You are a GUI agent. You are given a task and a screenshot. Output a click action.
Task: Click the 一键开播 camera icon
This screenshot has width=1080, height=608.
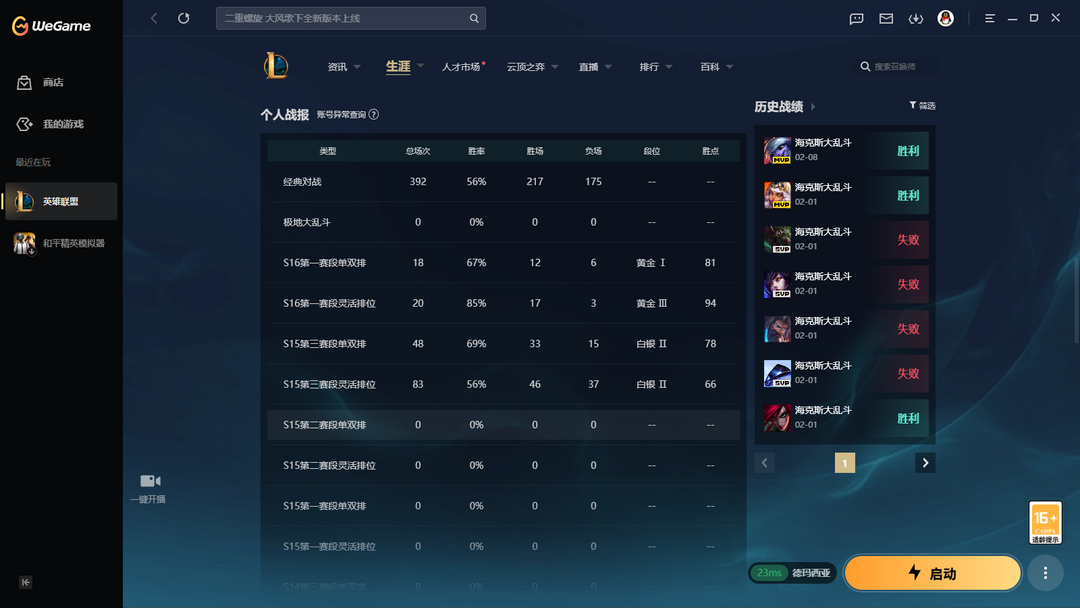[150, 482]
